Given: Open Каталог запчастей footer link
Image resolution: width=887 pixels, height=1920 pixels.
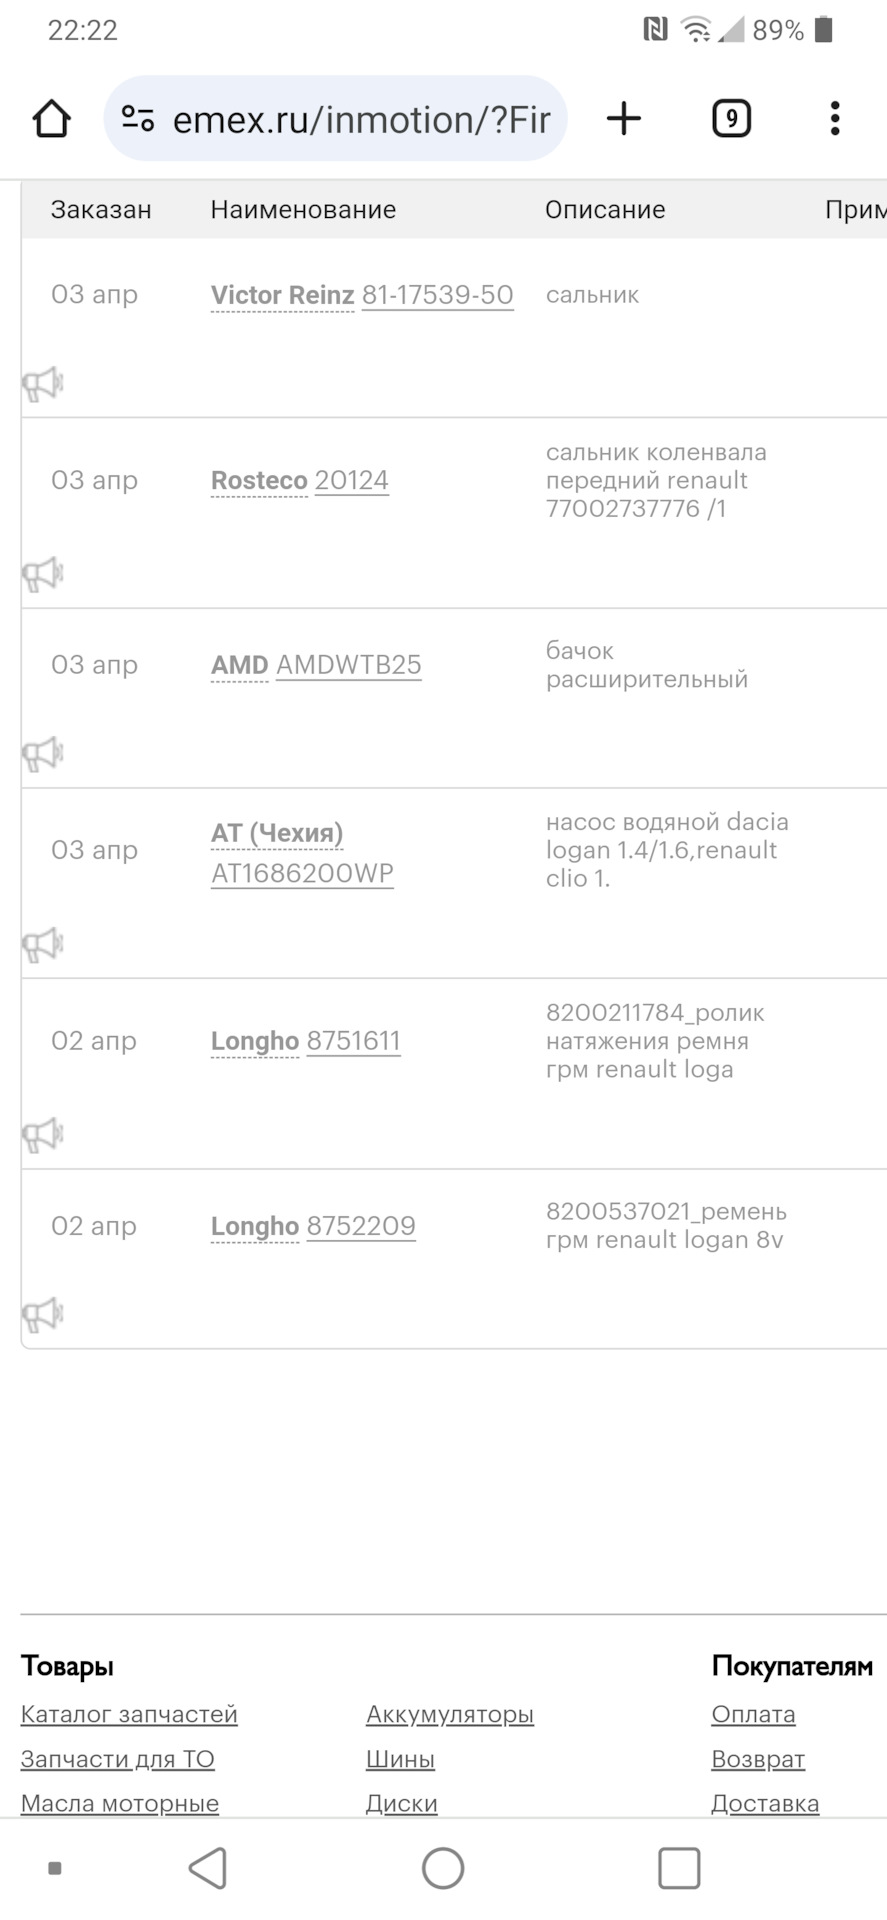Looking at the screenshot, I should tap(129, 1714).
